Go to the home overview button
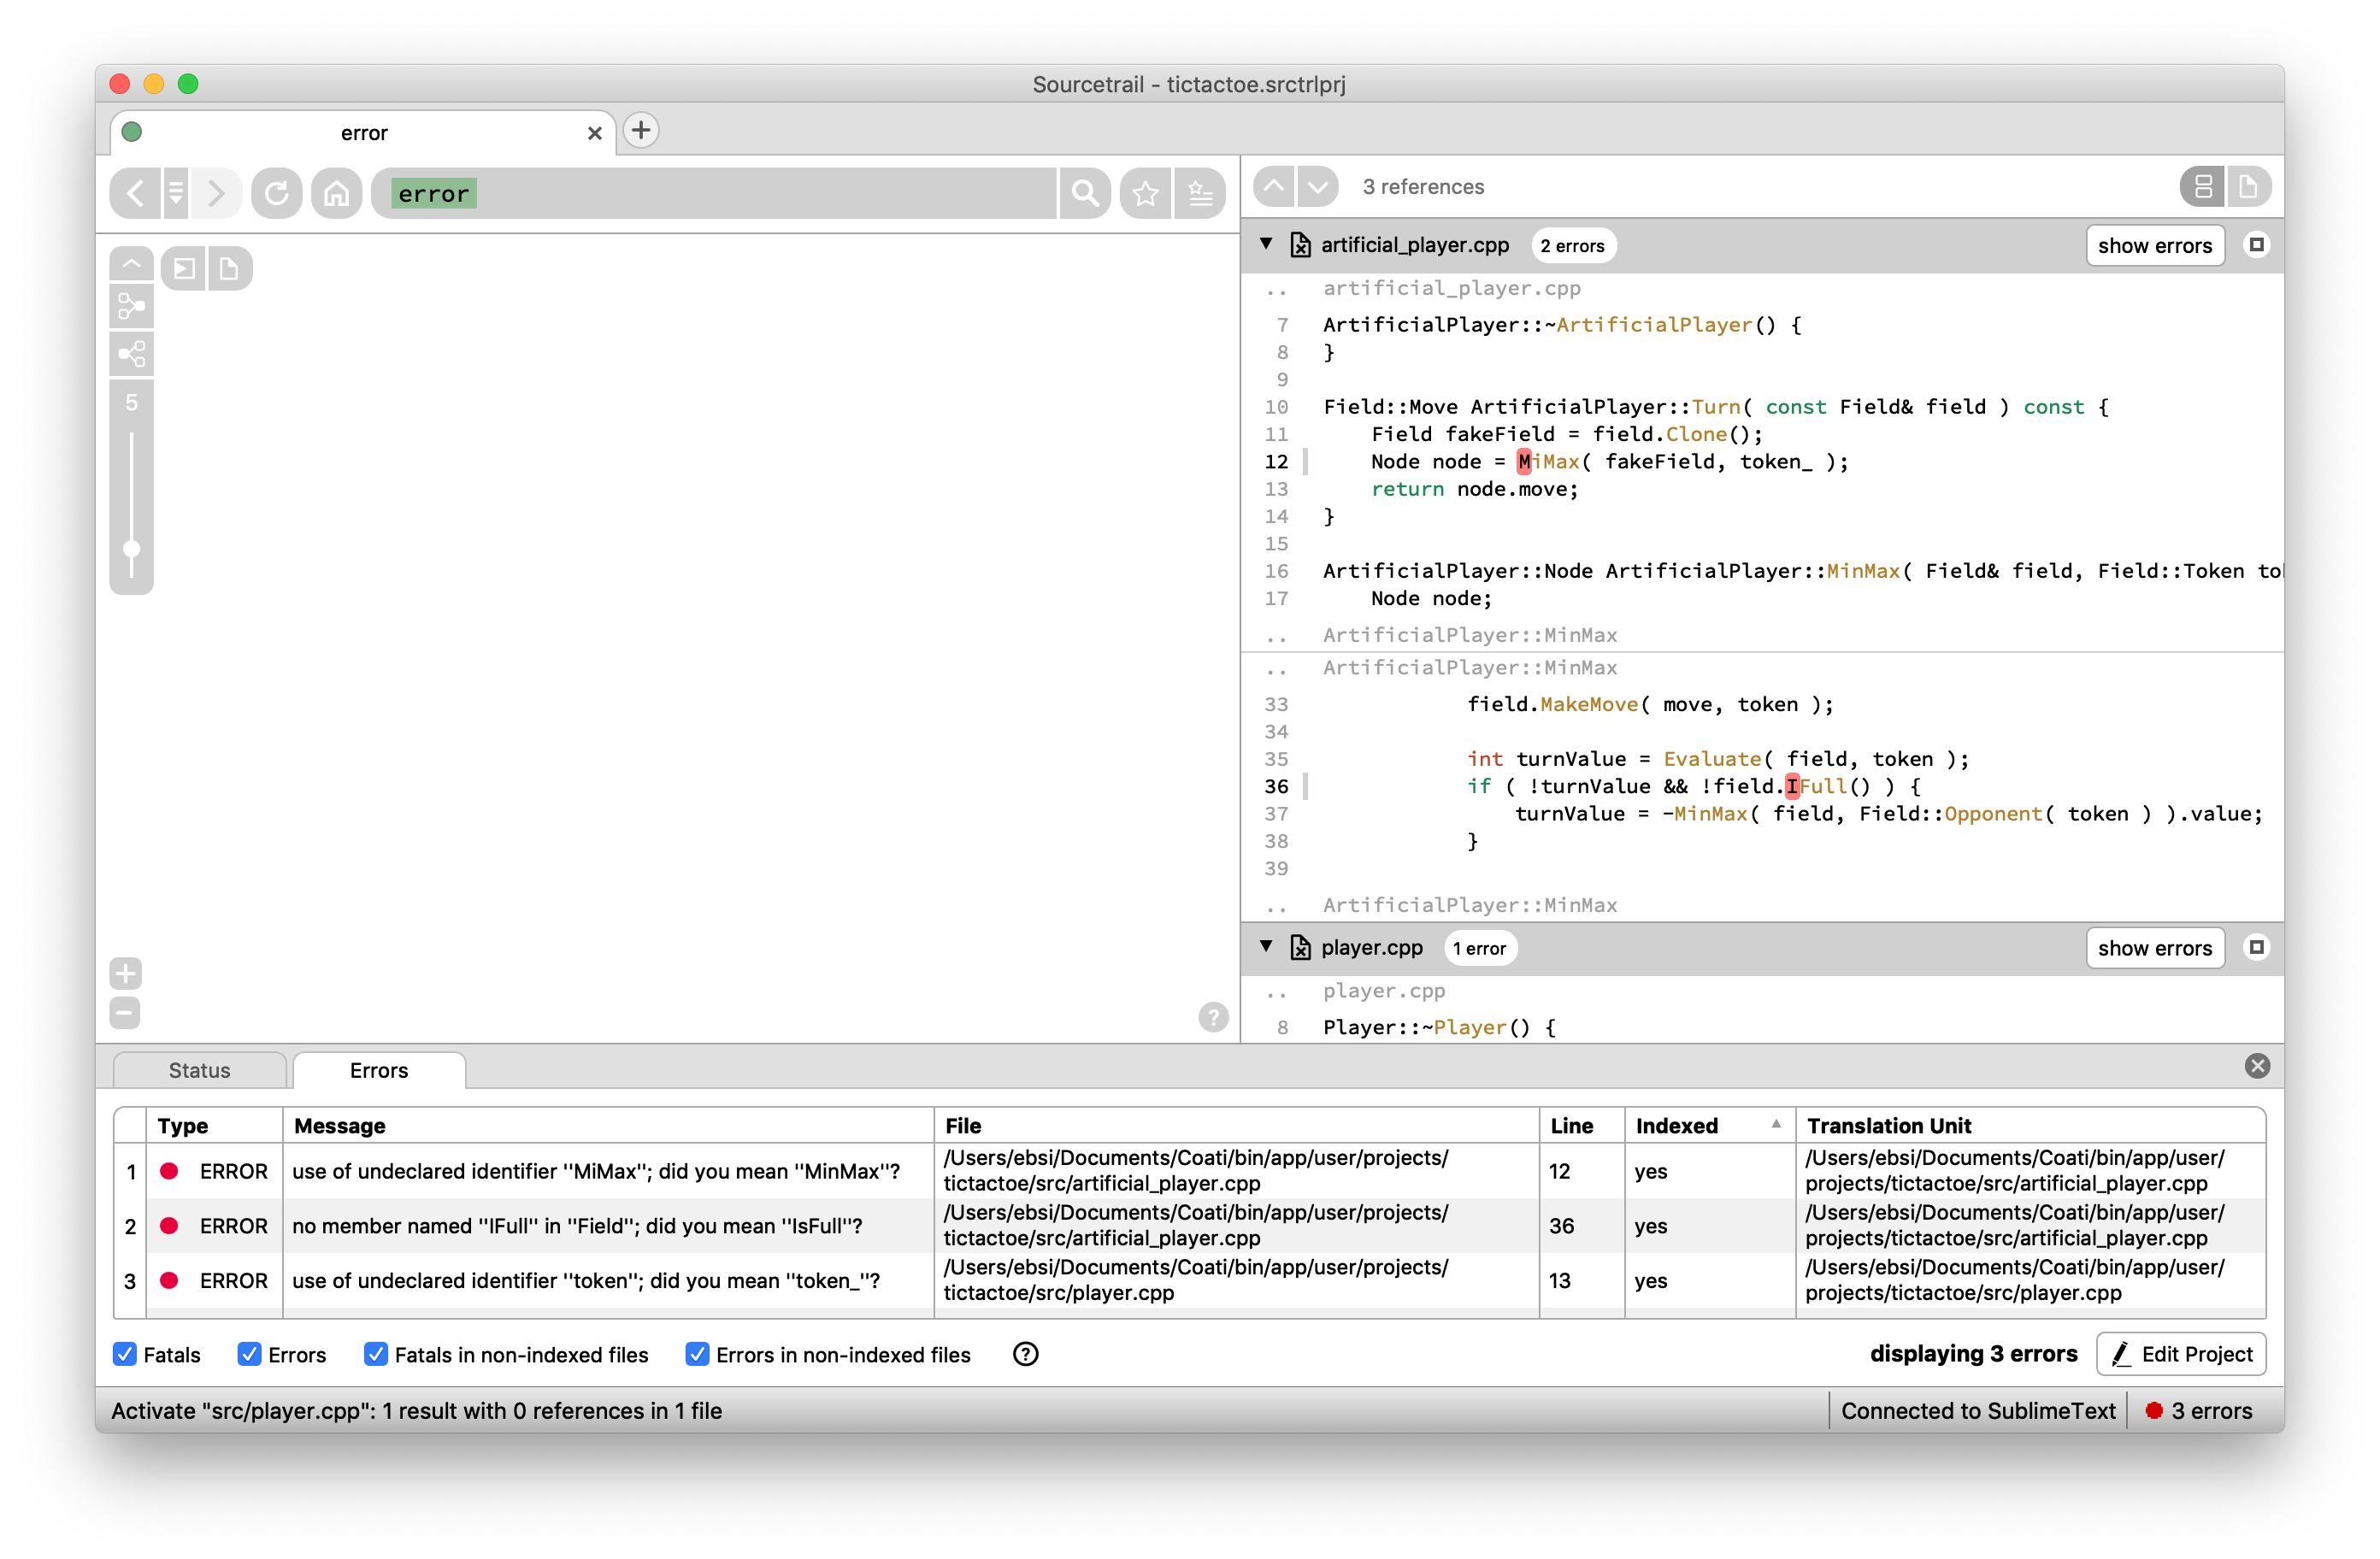The height and width of the screenshot is (1559, 2380). pos(336,192)
